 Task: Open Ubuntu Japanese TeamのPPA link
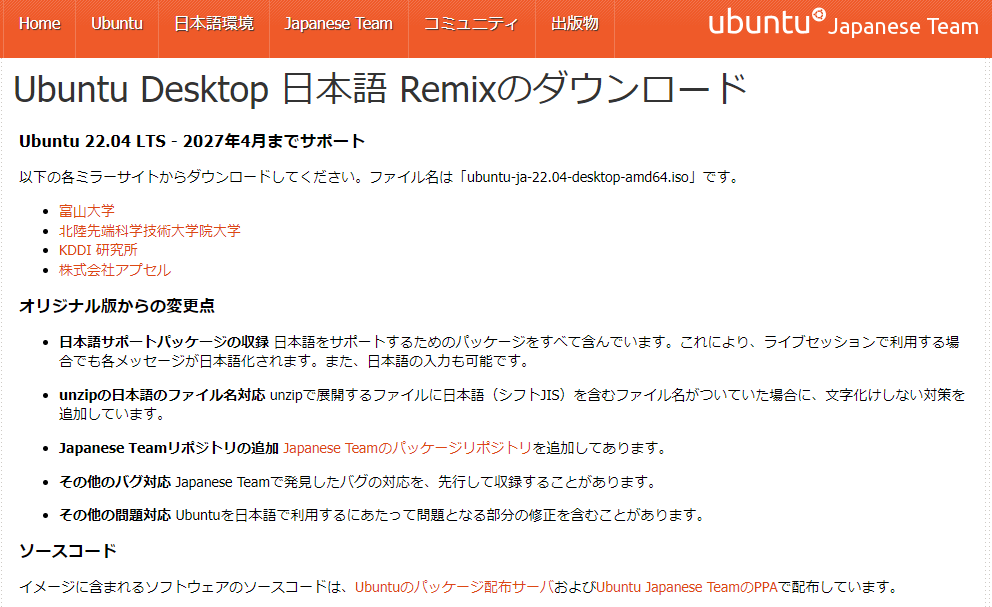click(686, 587)
